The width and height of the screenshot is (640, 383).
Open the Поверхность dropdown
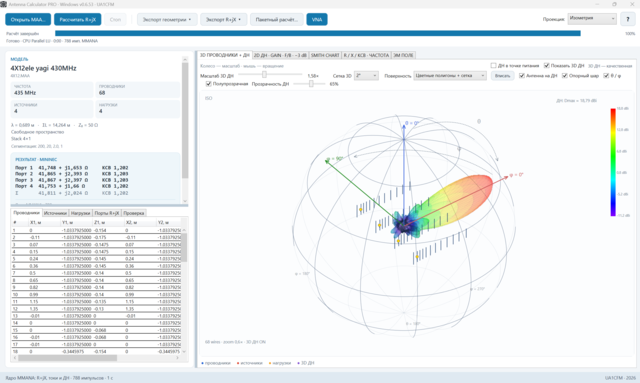(x=450, y=76)
